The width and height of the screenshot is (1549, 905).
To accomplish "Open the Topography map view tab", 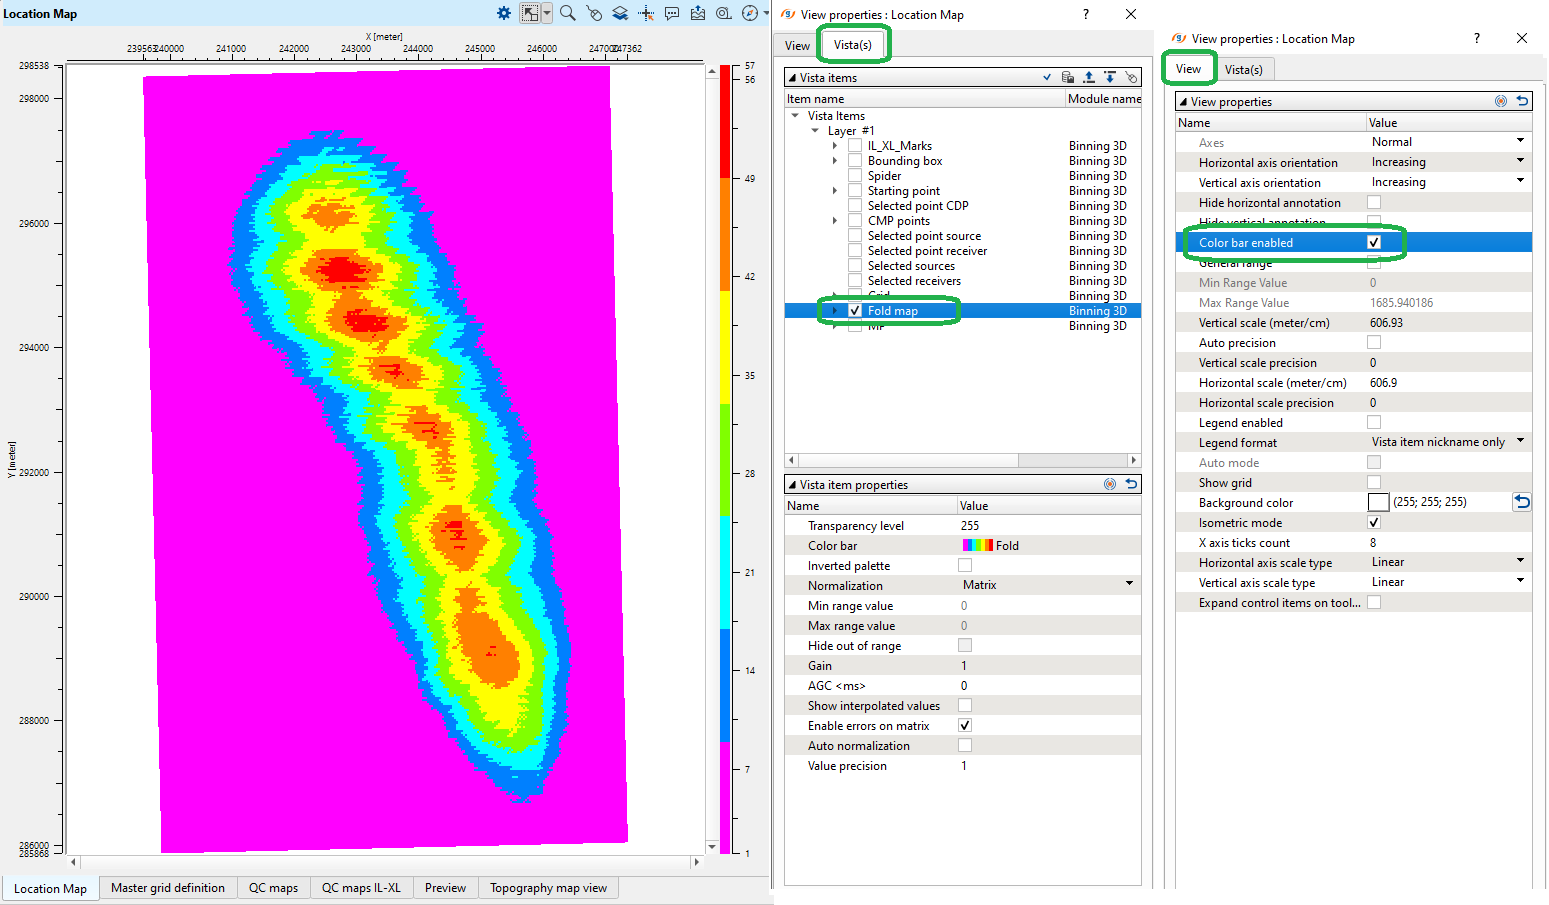I will pyautogui.click(x=548, y=888).
